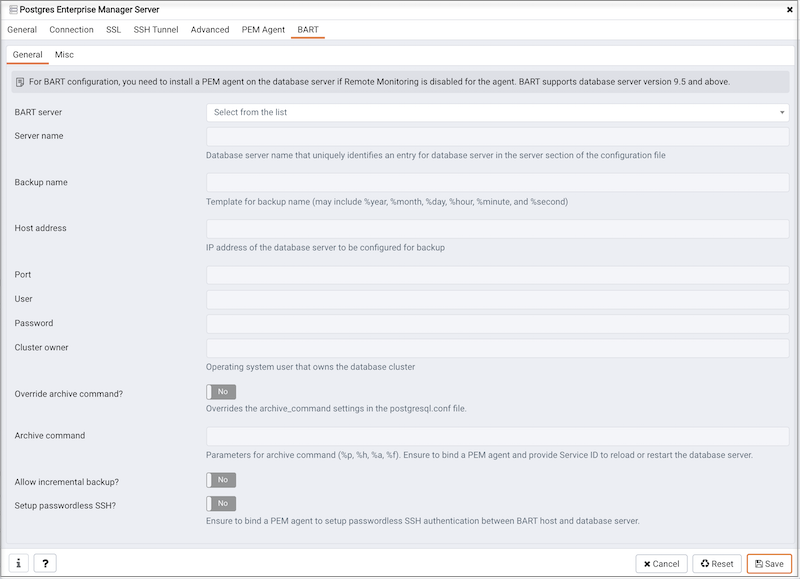Open the SSL tab

coord(113,30)
